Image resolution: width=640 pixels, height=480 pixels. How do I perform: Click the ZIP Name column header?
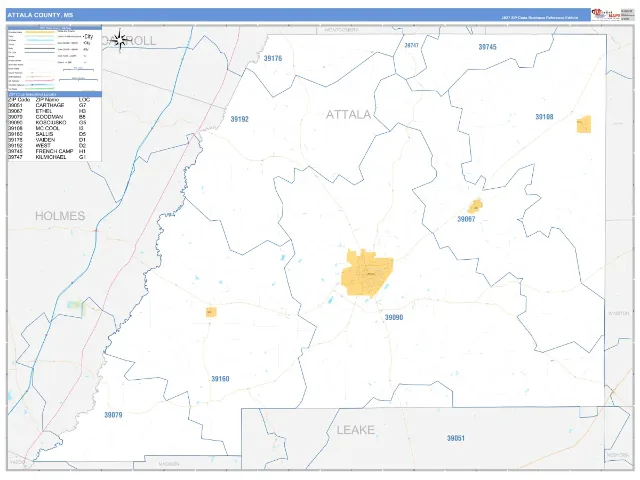47,100
